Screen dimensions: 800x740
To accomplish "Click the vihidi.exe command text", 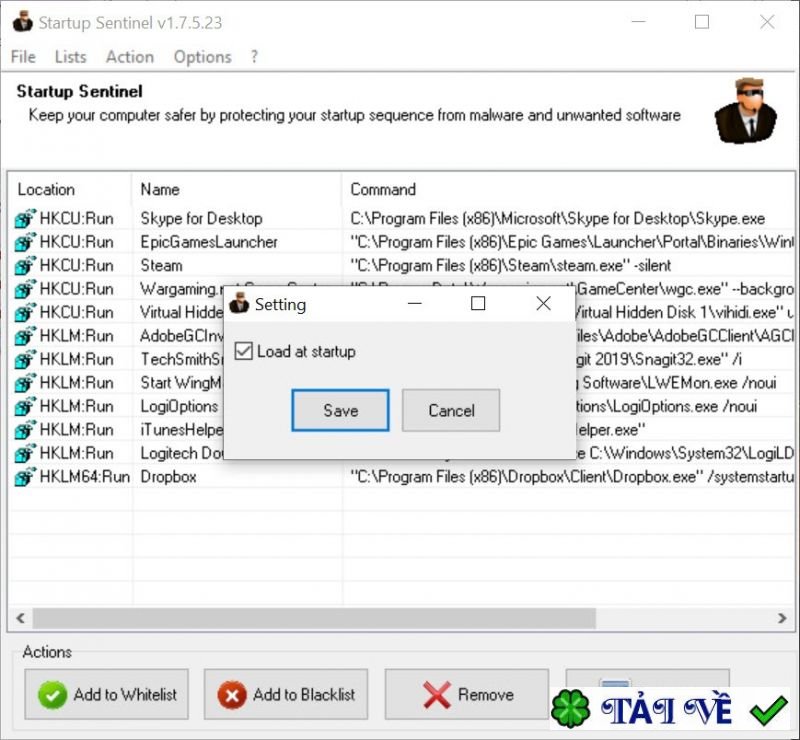I will click(685, 312).
